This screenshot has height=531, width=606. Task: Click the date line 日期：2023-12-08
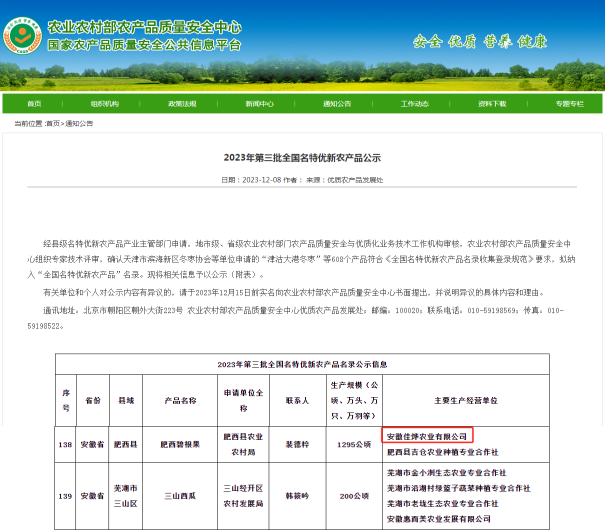(251, 180)
